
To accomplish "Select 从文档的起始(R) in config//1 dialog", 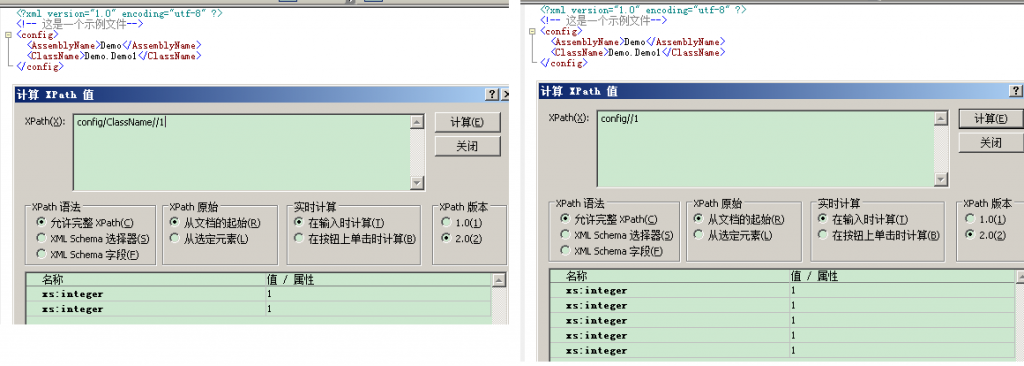I will (739, 220).
